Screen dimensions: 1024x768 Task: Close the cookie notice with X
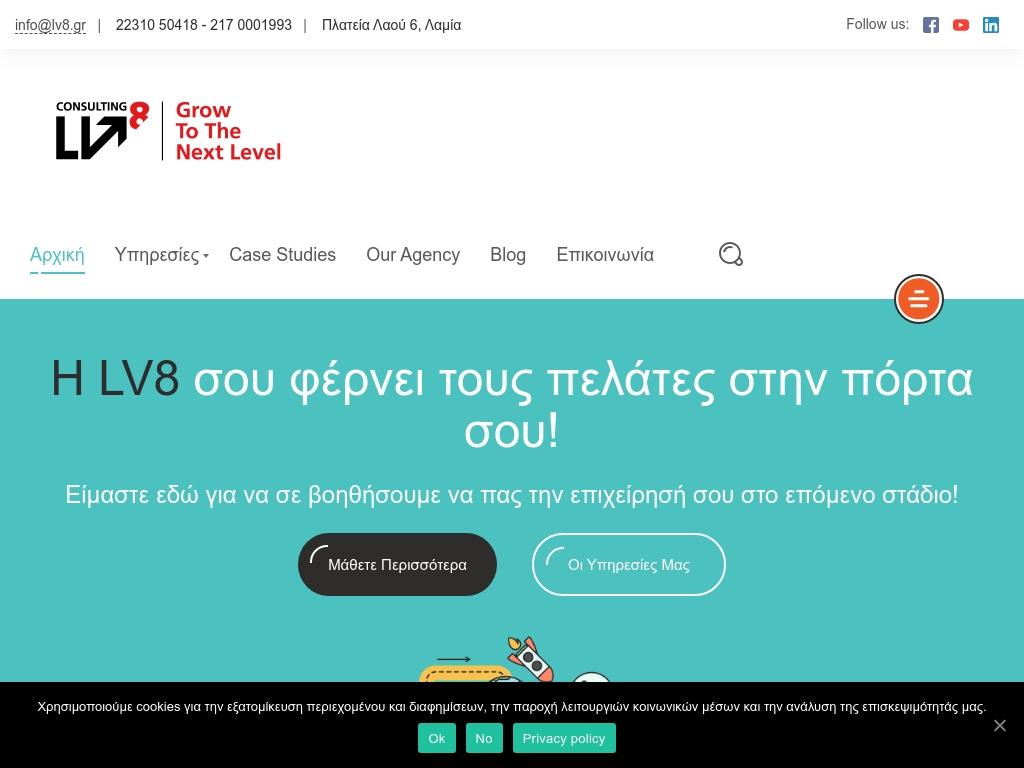point(1000,725)
